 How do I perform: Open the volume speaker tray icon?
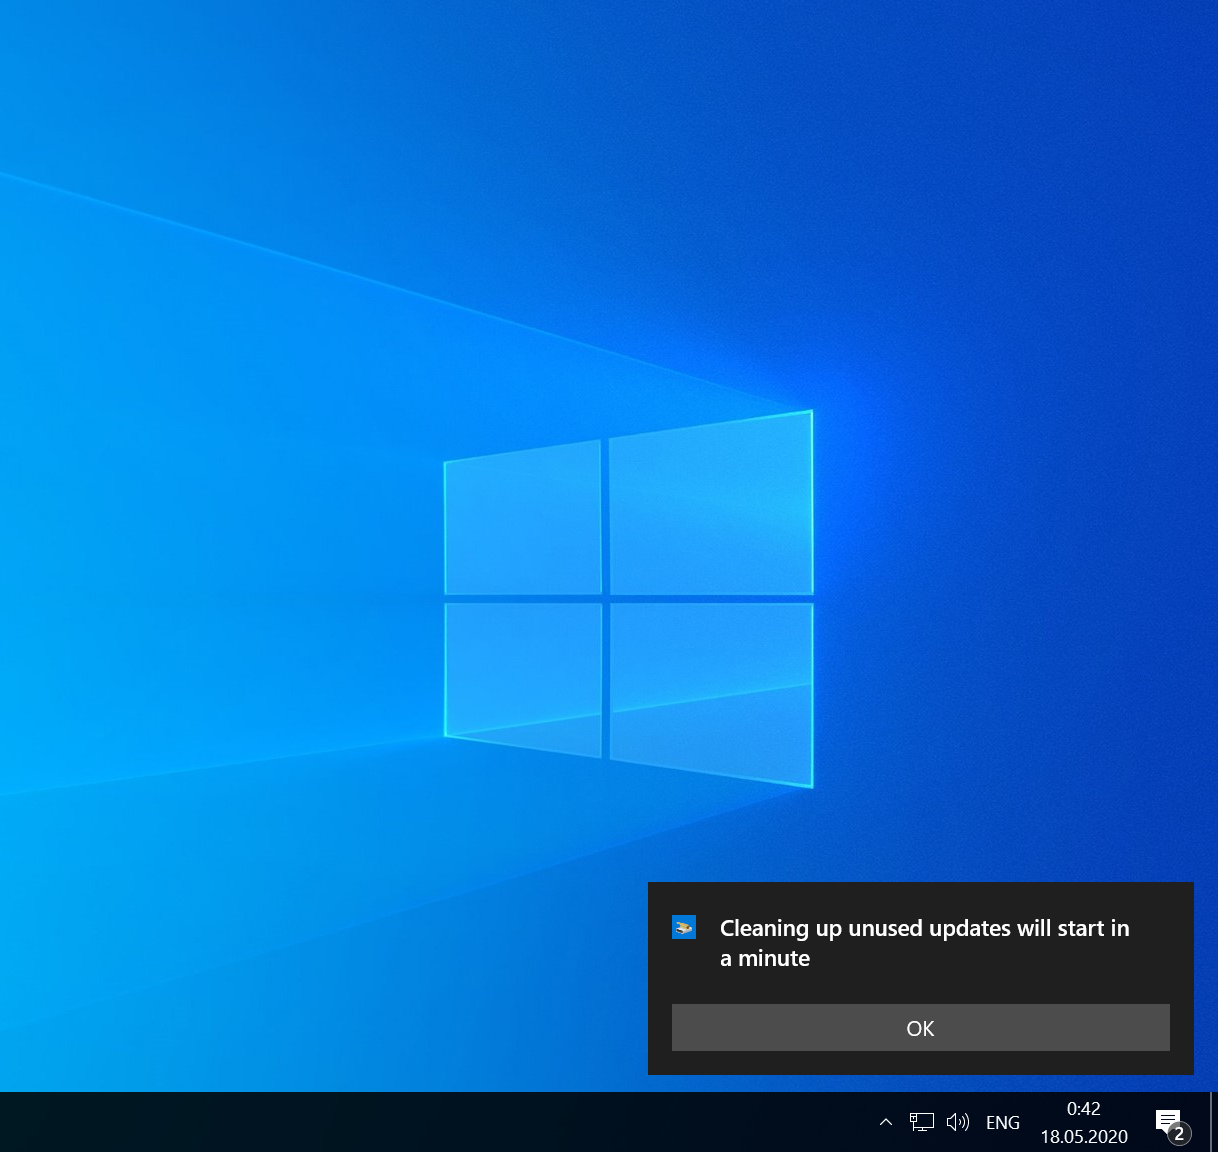click(958, 1122)
